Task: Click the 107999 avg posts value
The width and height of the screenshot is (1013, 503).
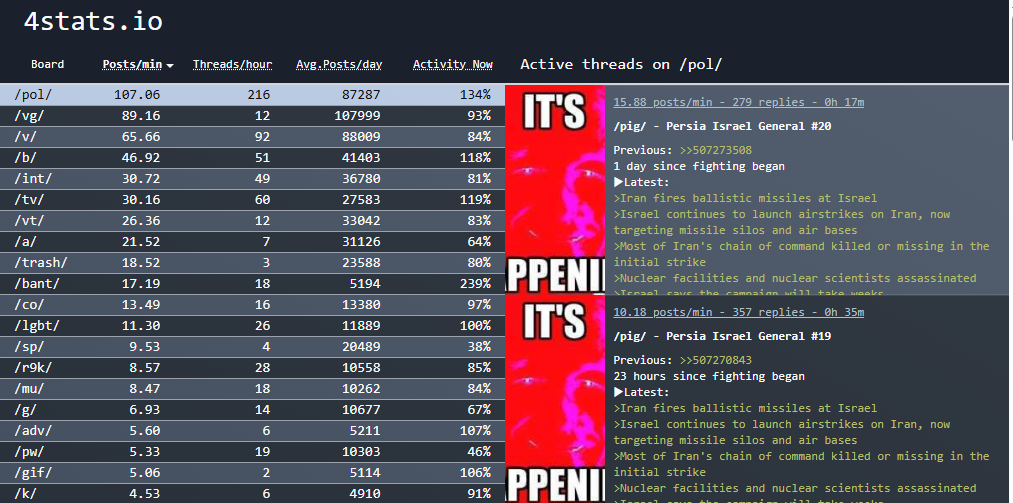Action: 357,116
